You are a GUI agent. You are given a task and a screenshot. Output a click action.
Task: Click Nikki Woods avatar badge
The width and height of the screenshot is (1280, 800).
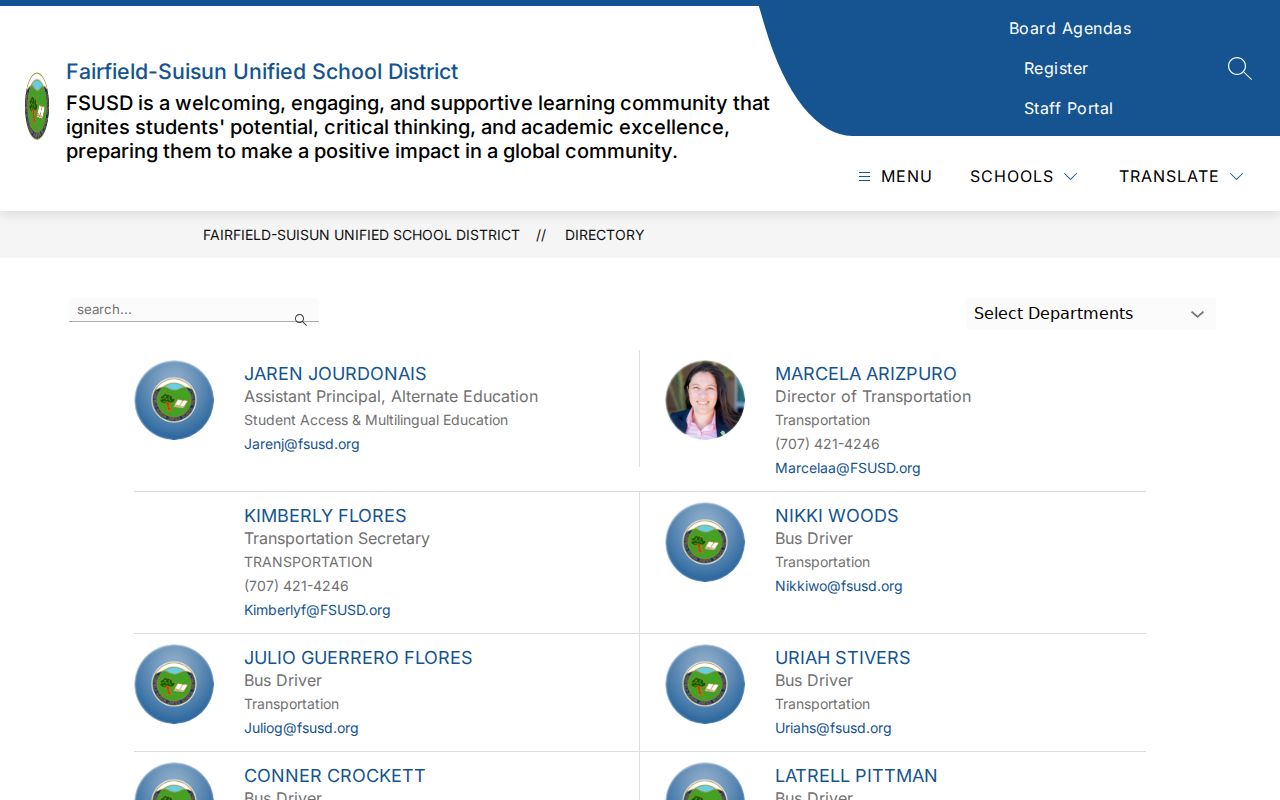(x=705, y=542)
